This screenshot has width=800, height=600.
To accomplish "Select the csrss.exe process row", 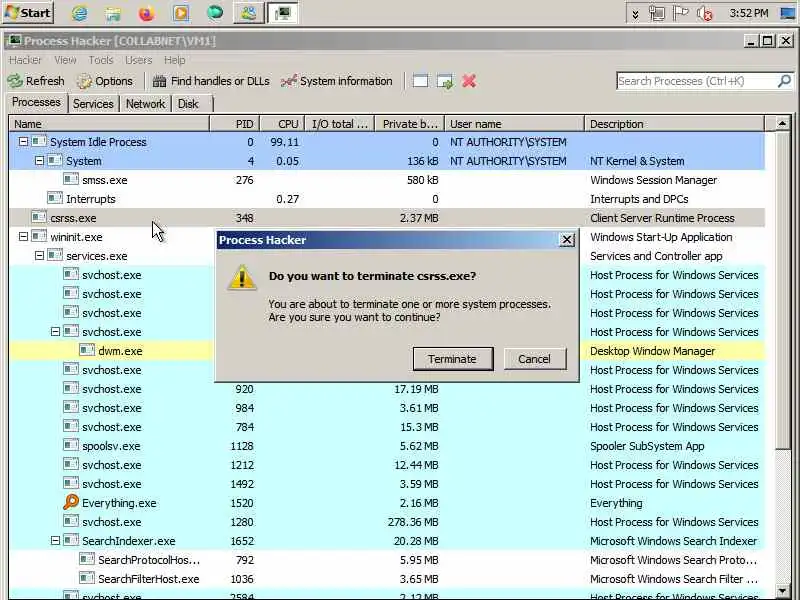I will pos(387,218).
